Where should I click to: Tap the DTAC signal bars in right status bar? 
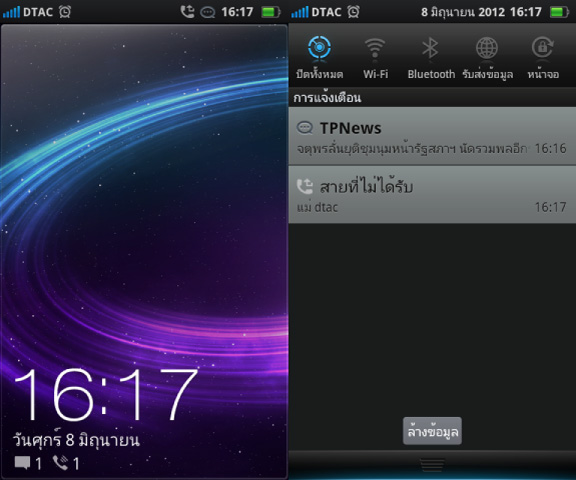click(x=300, y=12)
